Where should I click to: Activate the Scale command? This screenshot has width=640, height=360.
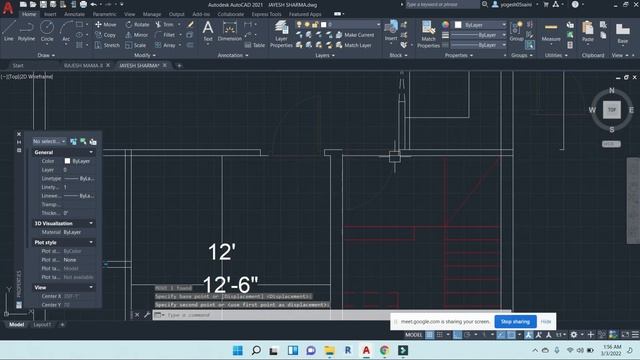(136, 45)
